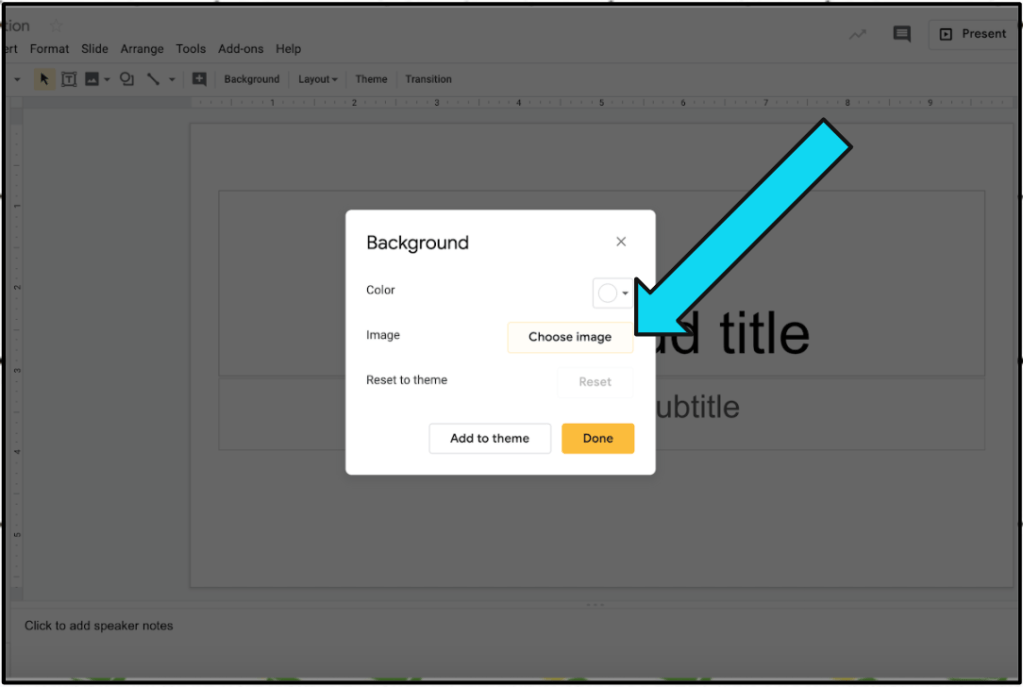Select the shape tool
Image resolution: width=1023 pixels, height=687 pixels.
pos(127,79)
